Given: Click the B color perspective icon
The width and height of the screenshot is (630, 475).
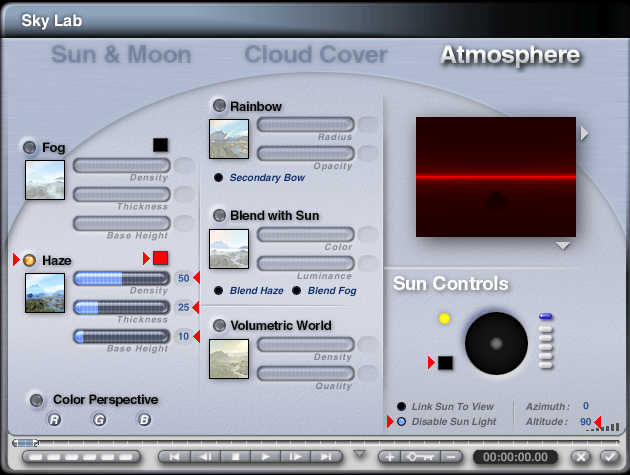Looking at the screenshot, I should (144, 420).
